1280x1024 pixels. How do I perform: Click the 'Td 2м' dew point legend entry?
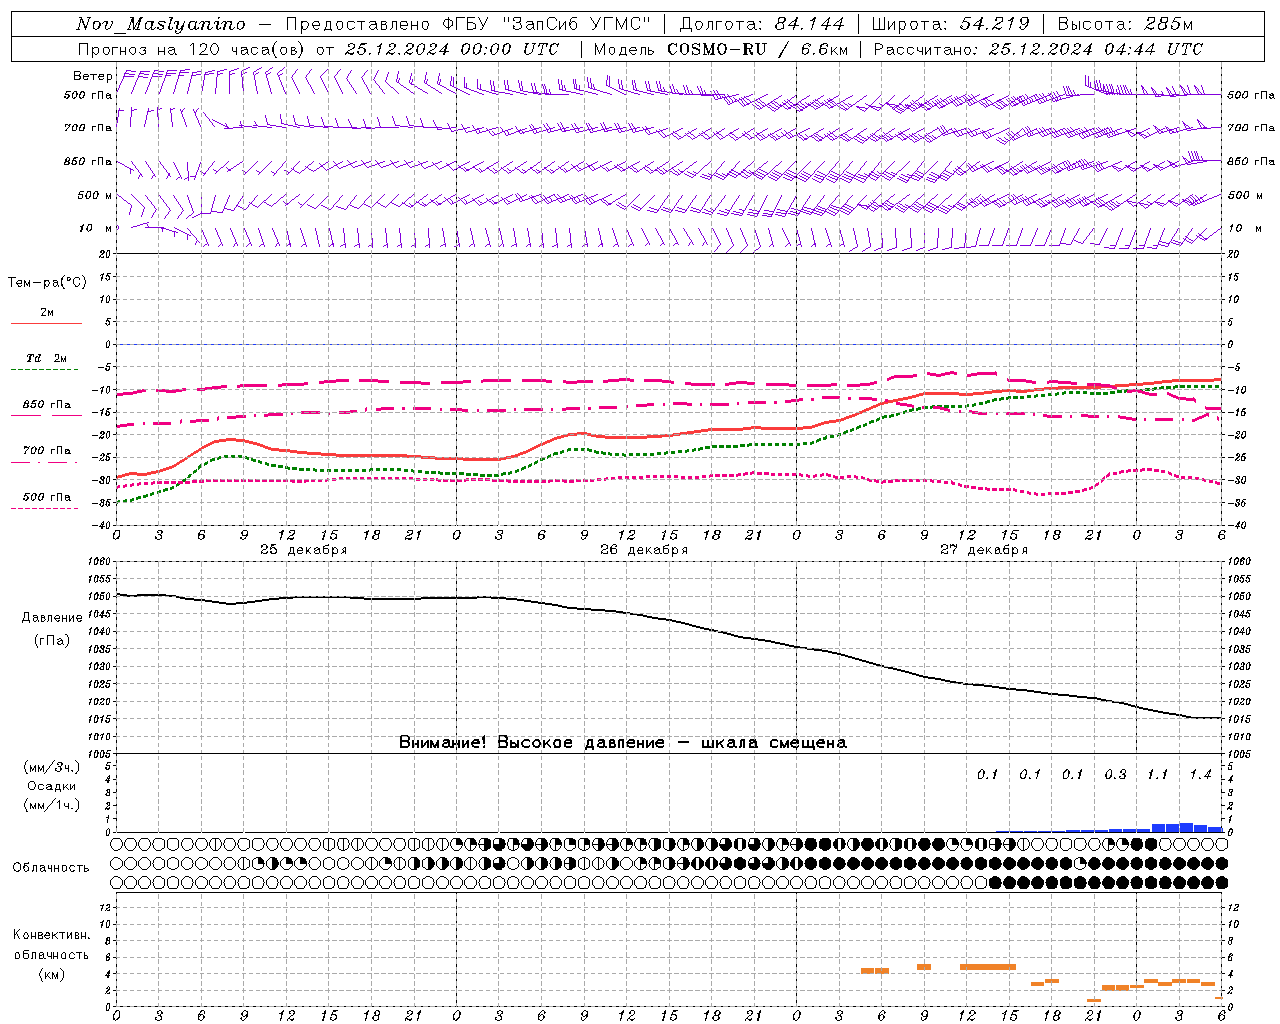(47, 358)
